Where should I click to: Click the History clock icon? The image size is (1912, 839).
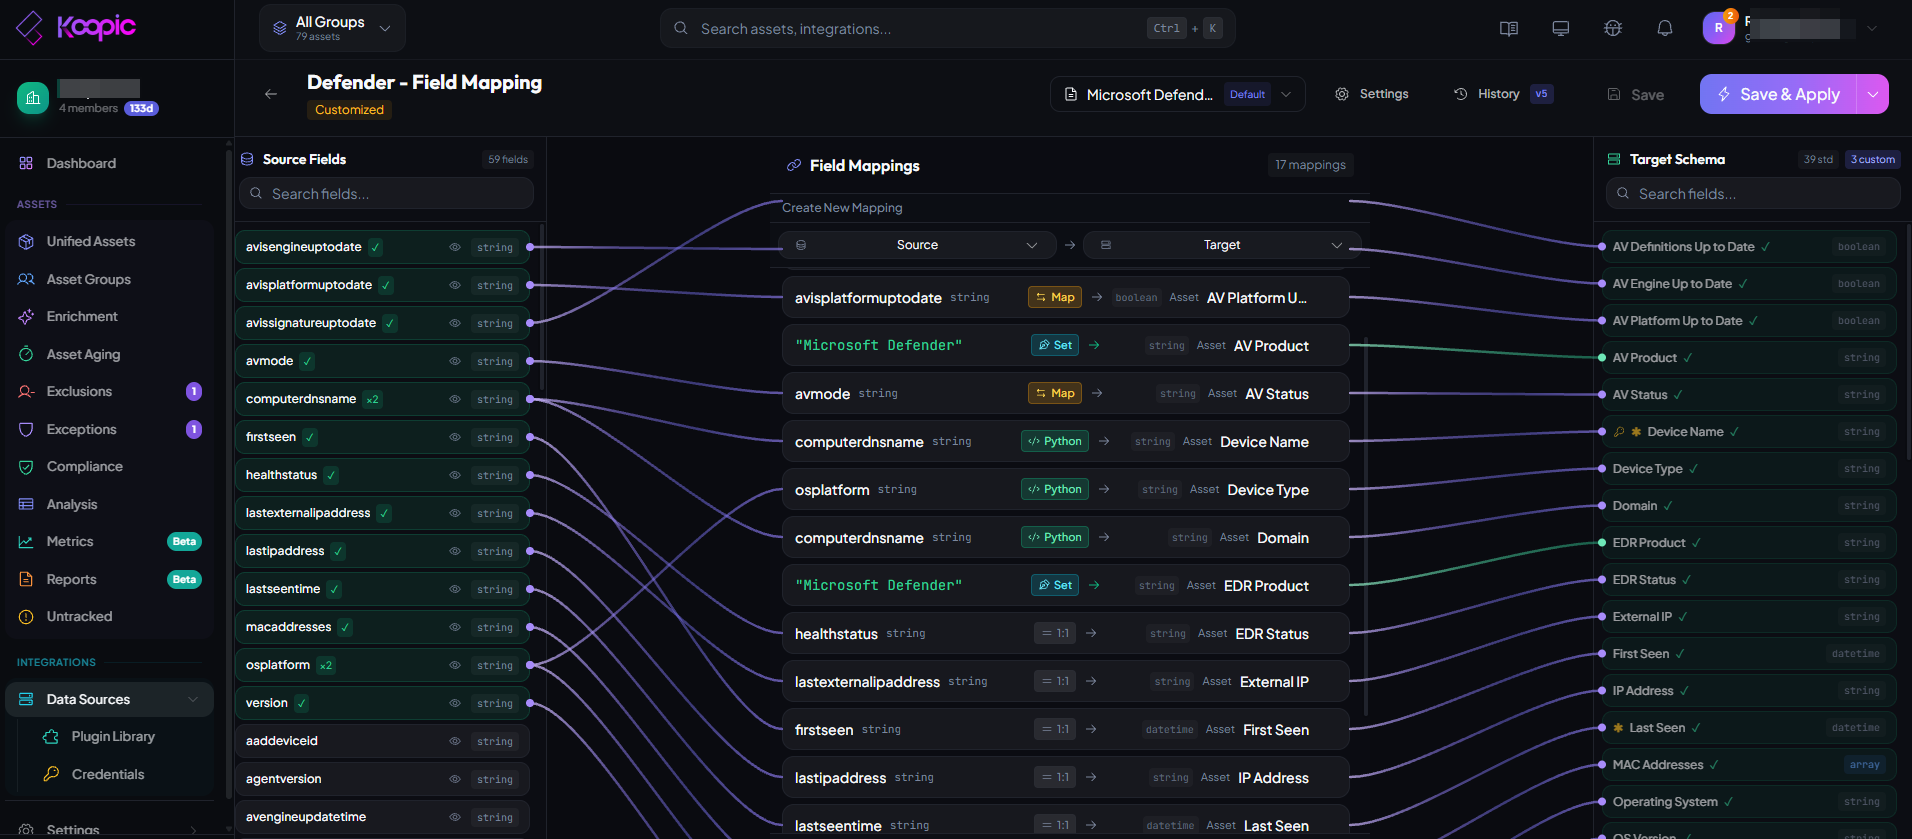(x=1461, y=94)
